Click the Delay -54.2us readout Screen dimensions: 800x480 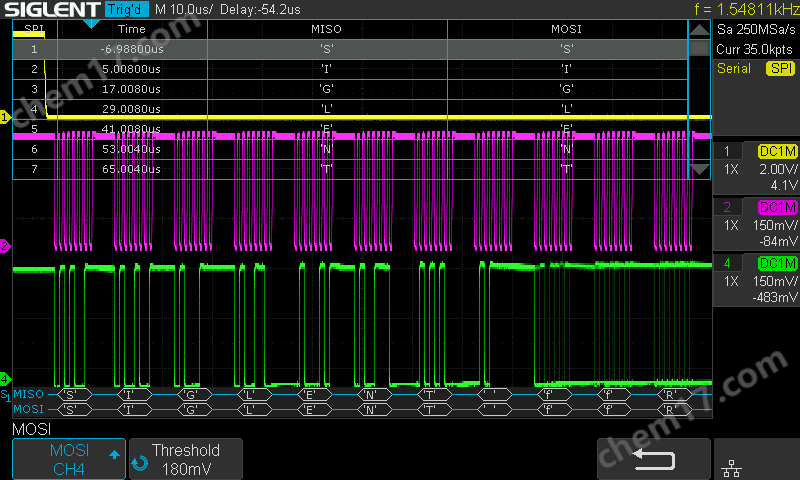(260, 9)
